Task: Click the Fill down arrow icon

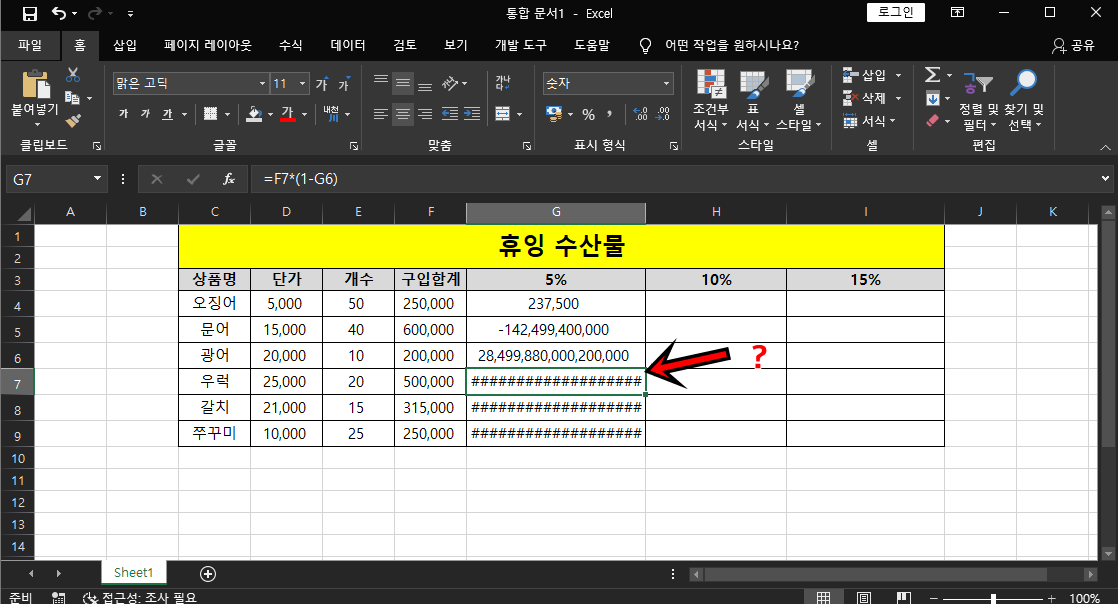Action: pyautogui.click(x=933, y=98)
